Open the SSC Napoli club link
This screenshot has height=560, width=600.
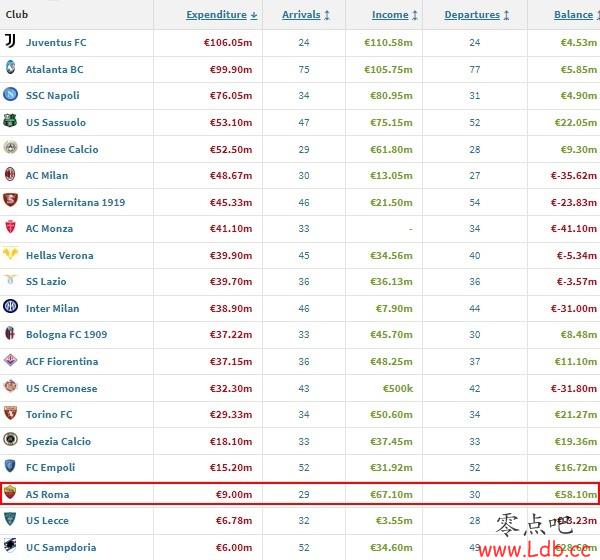(x=53, y=96)
